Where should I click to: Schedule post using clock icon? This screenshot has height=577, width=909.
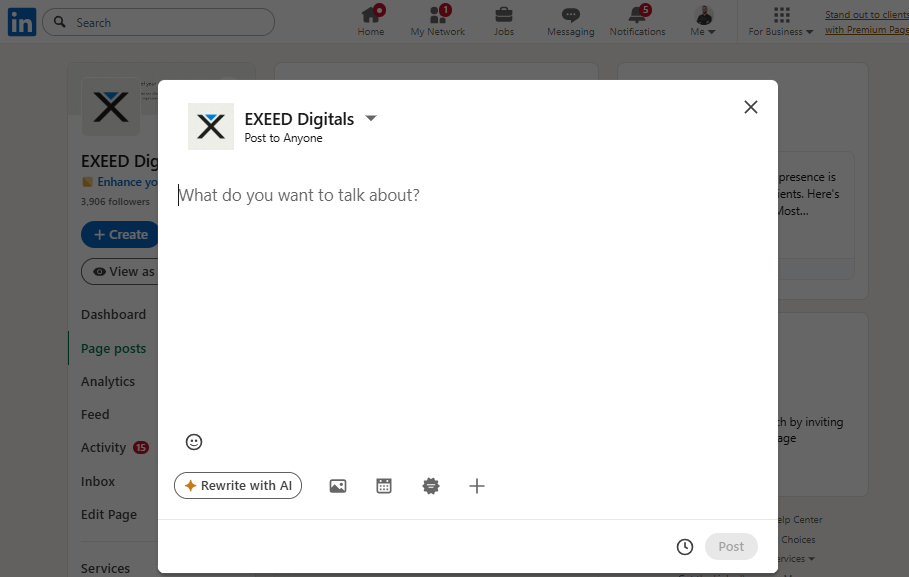685,547
